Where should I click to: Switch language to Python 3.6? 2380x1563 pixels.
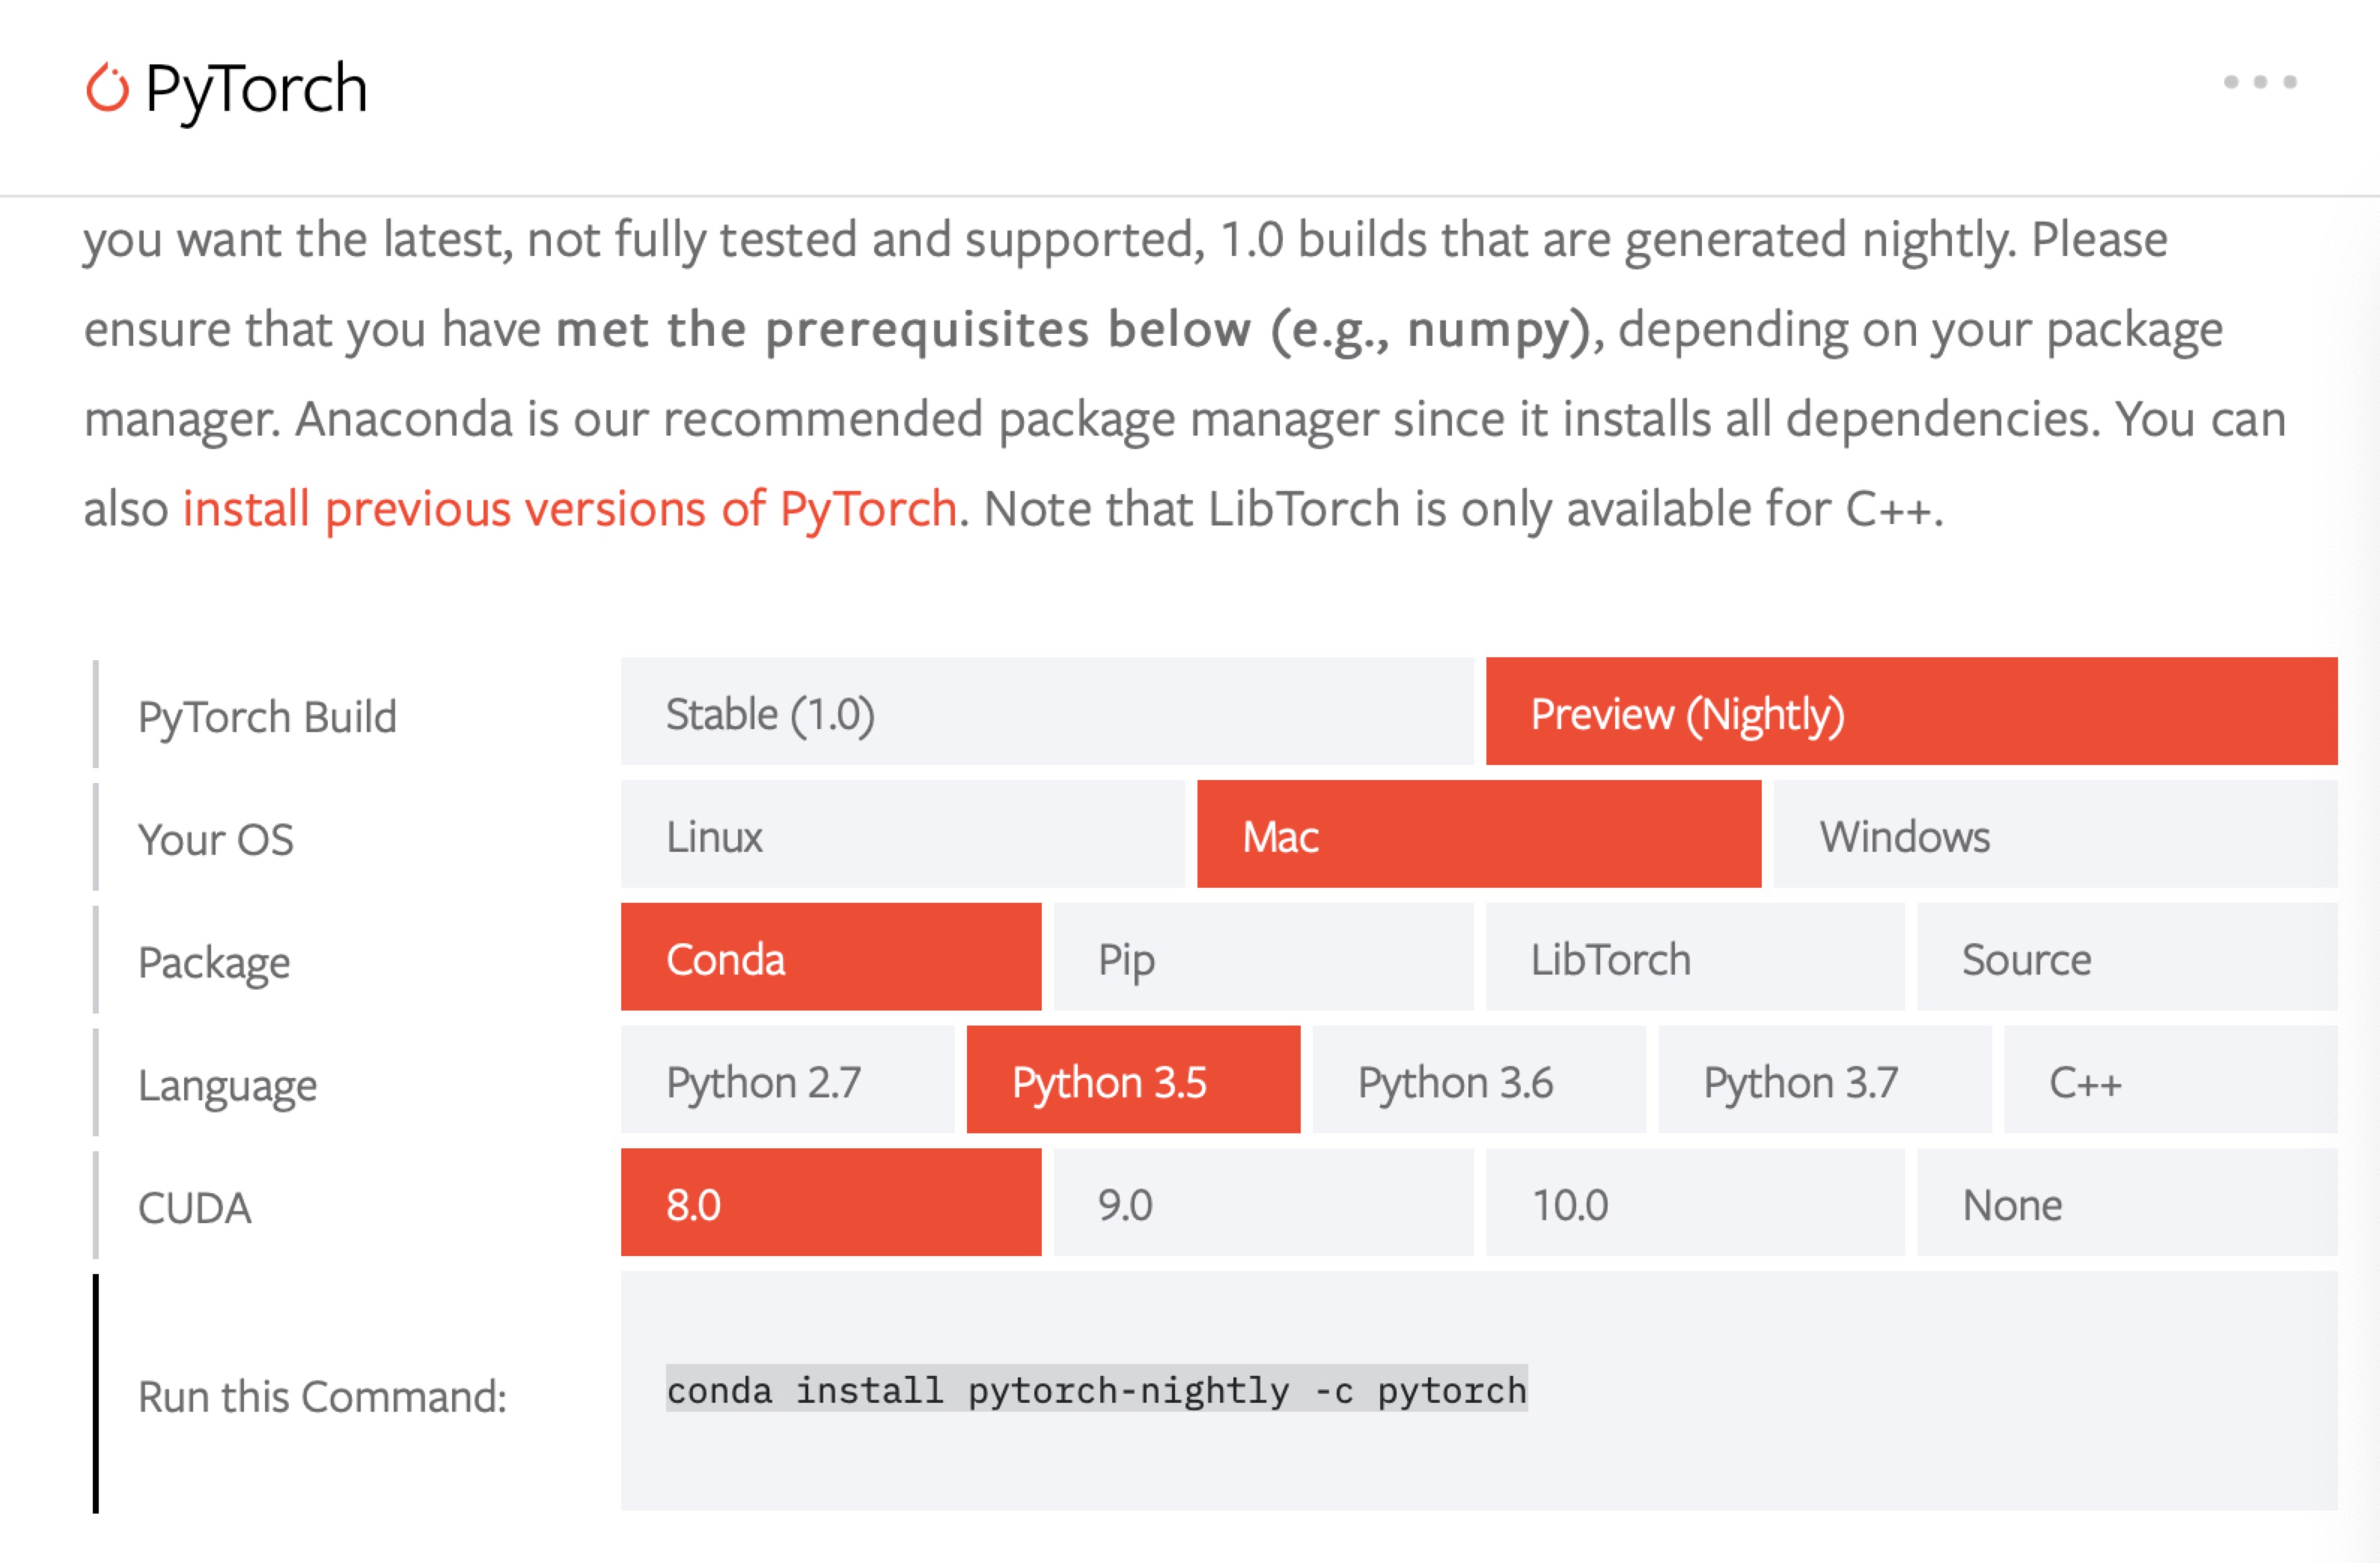pos(1477,1081)
